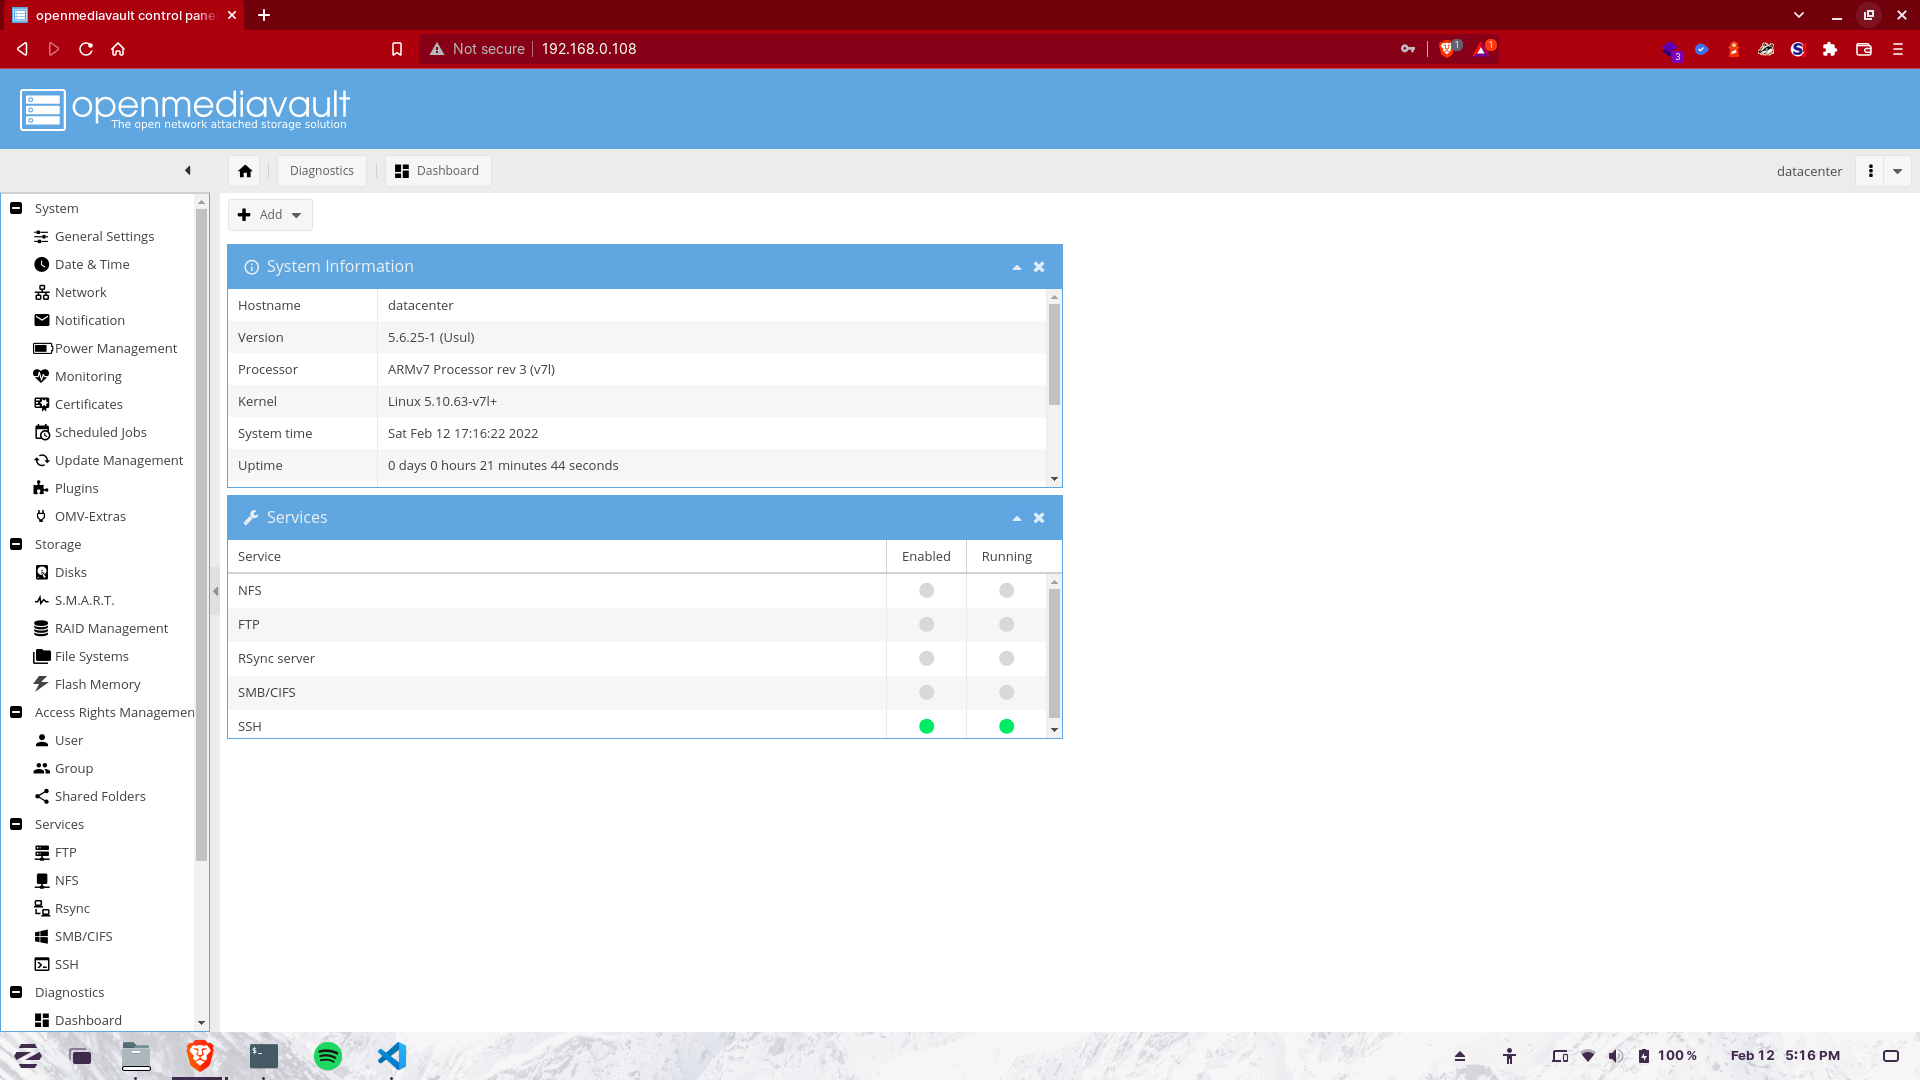Click the sidebar tree scrollbar

pos(201,535)
